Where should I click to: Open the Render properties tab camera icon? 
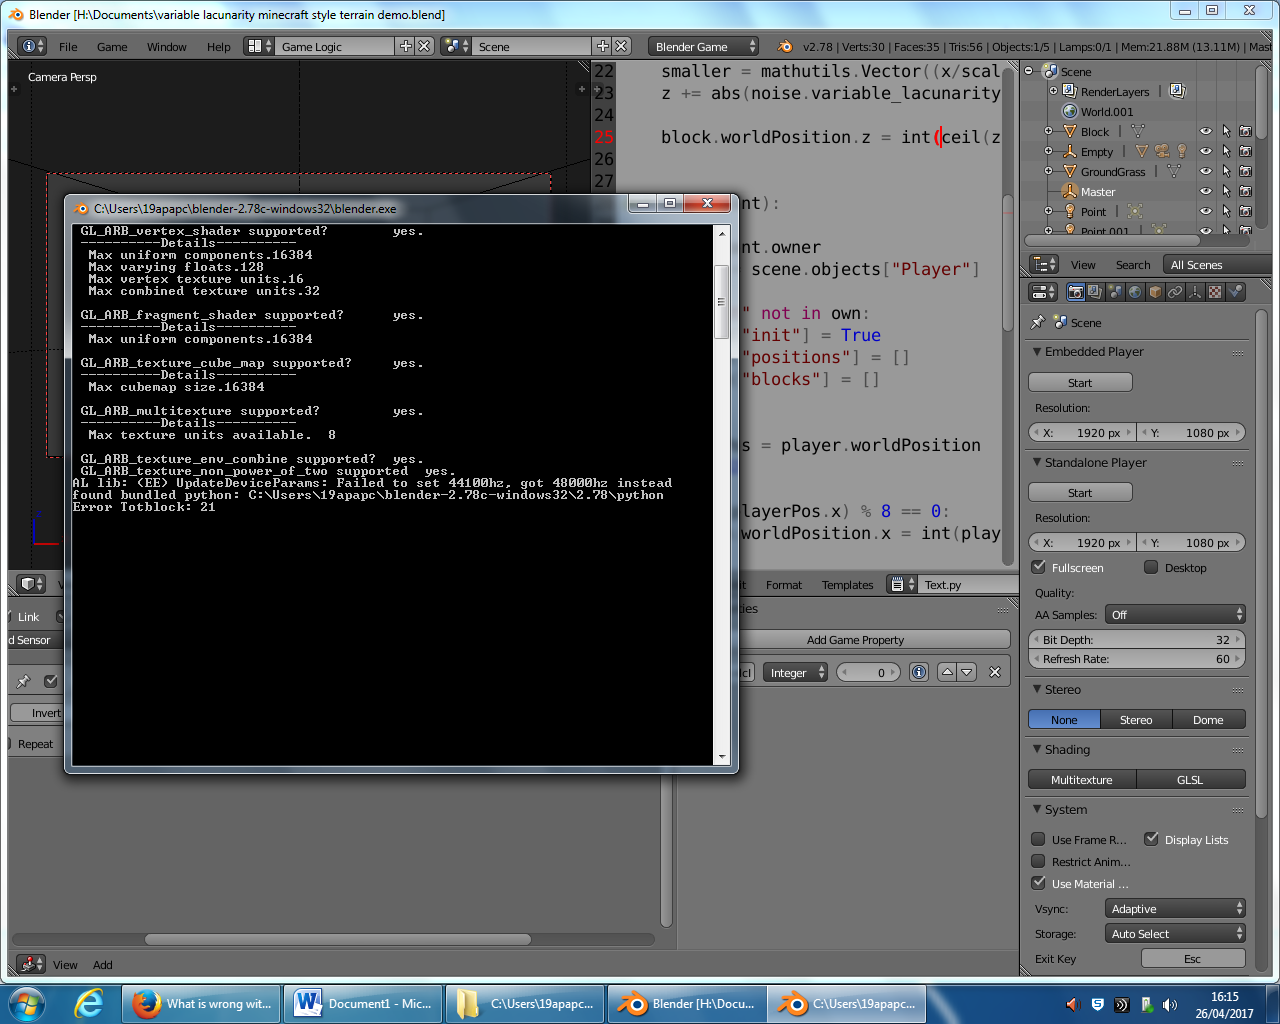[x=1075, y=292]
